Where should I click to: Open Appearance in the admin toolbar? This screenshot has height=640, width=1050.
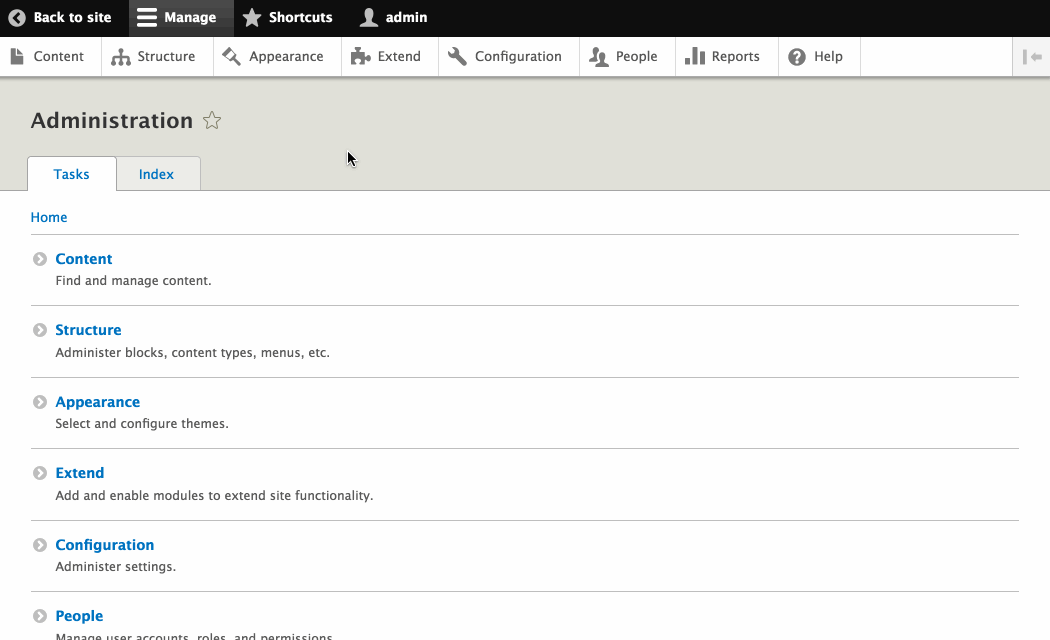(x=286, y=57)
